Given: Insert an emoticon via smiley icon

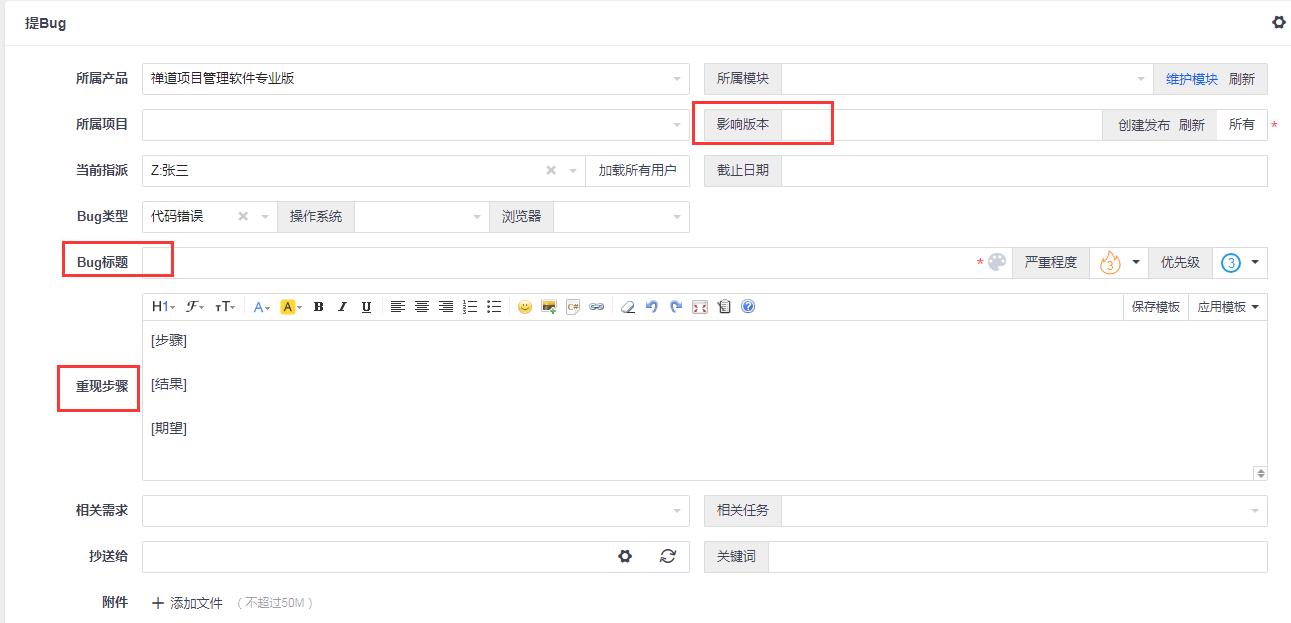Looking at the screenshot, I should point(525,307).
